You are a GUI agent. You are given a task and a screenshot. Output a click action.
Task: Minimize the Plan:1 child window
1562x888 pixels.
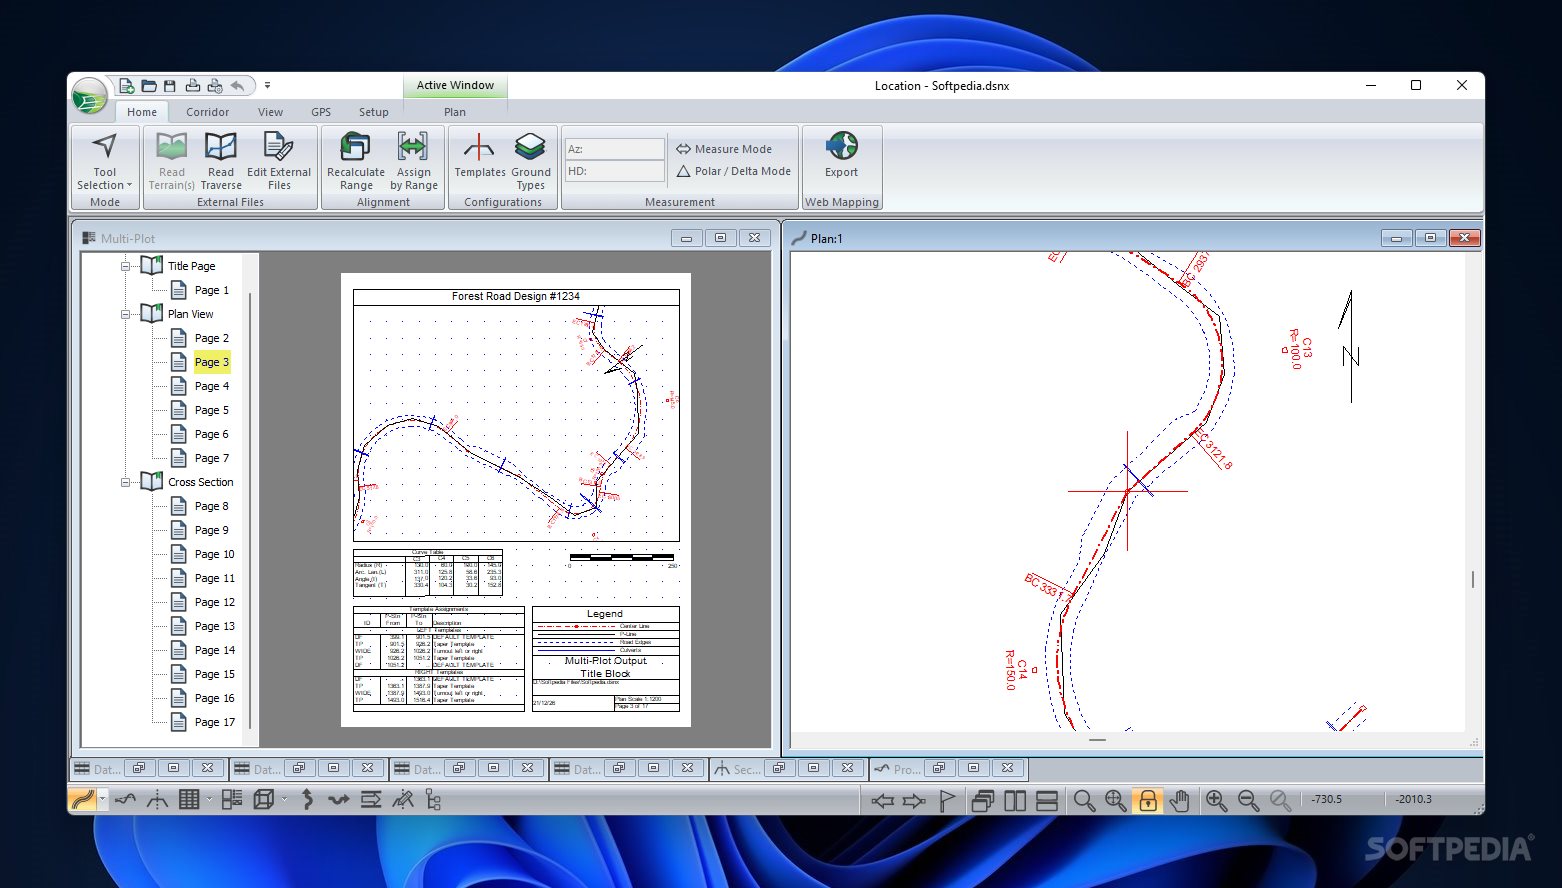coord(1396,238)
